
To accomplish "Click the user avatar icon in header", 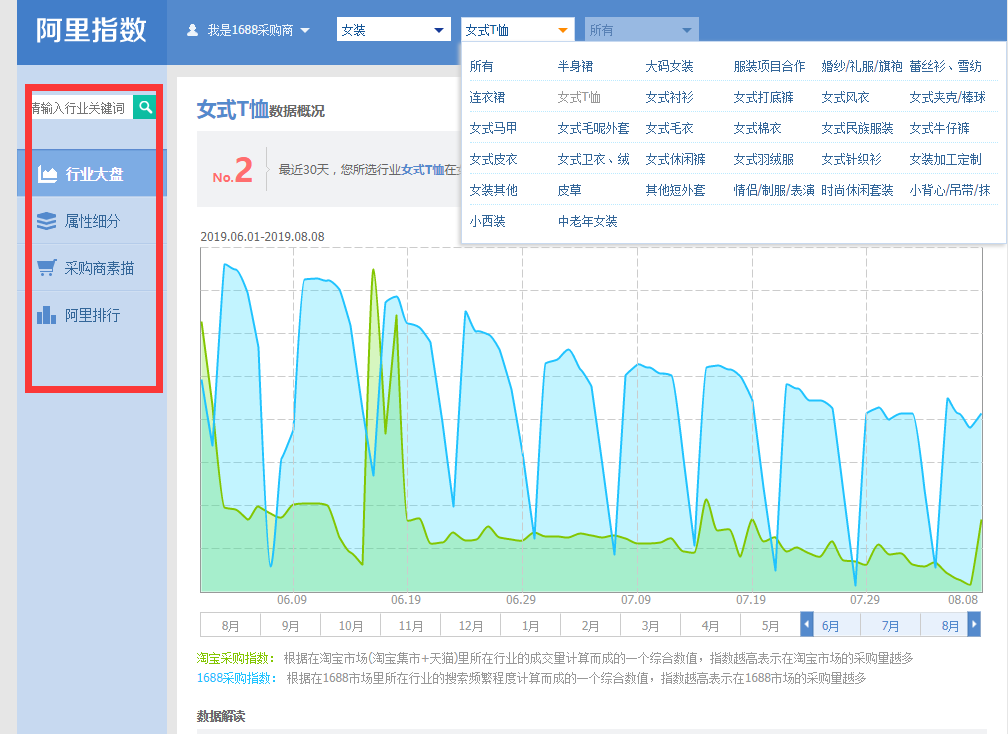I will click(192, 30).
